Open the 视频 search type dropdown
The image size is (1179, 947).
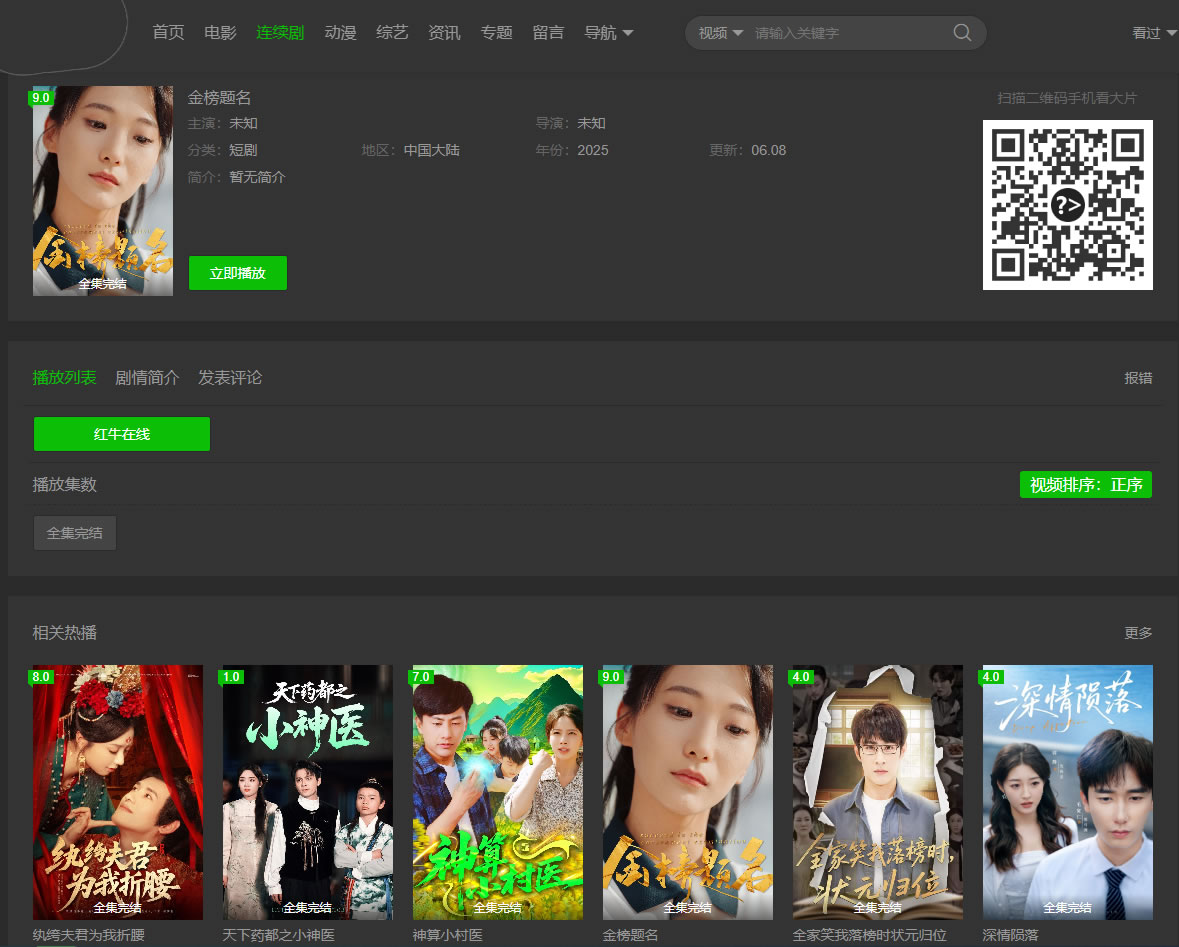tap(720, 33)
